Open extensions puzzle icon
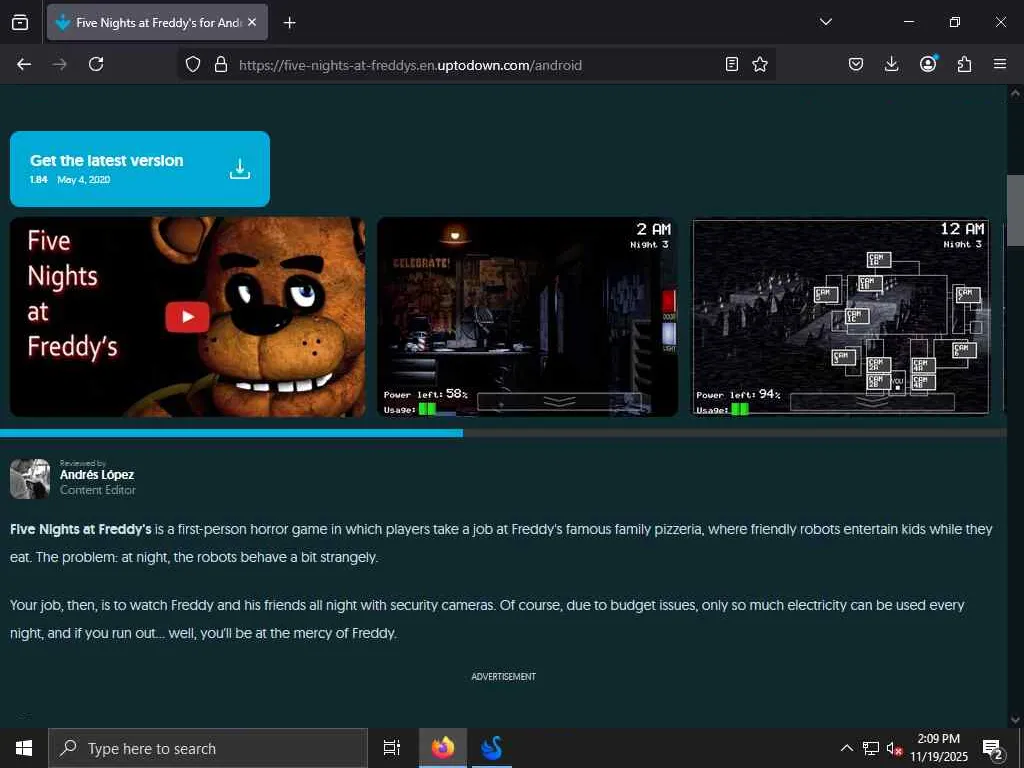 964,64
